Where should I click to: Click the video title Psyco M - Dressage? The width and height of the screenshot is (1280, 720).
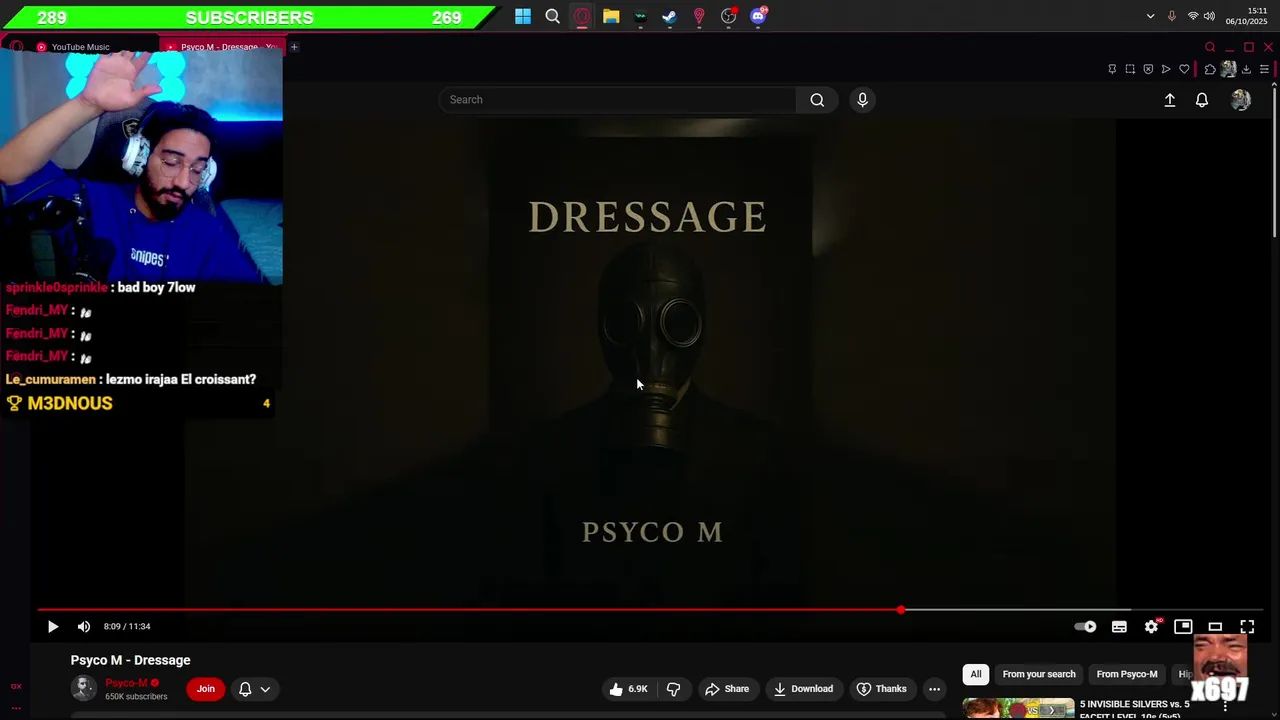(130, 660)
